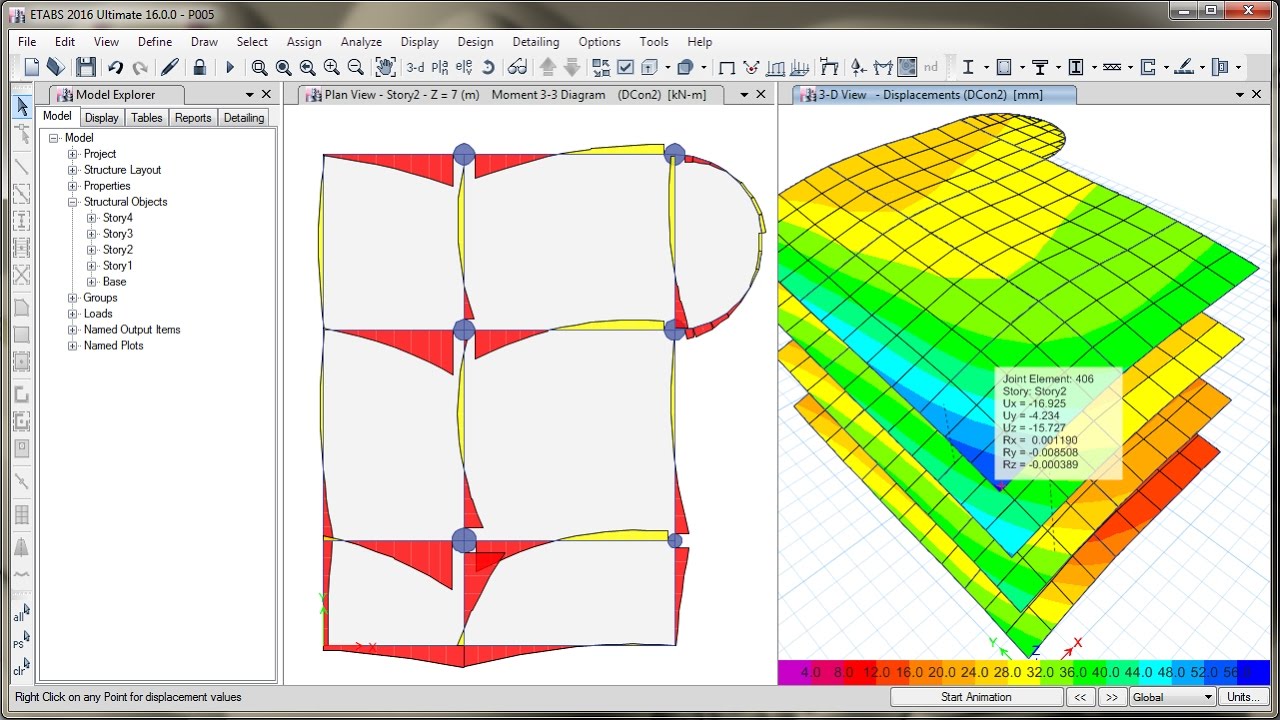Close the Model Explorer panel
The width and height of the screenshot is (1280, 720).
pos(266,94)
